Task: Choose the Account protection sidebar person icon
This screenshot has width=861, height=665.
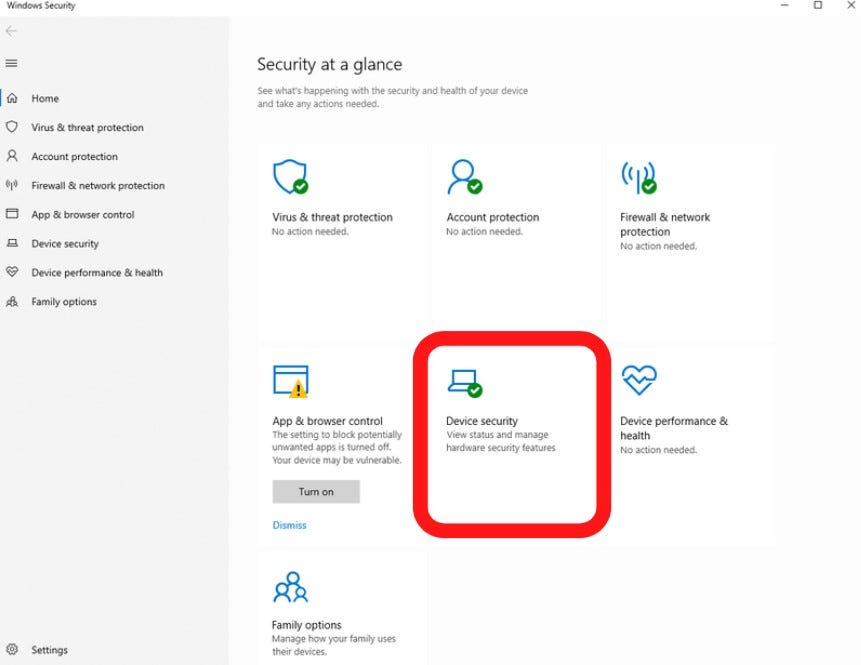Action: (x=12, y=156)
